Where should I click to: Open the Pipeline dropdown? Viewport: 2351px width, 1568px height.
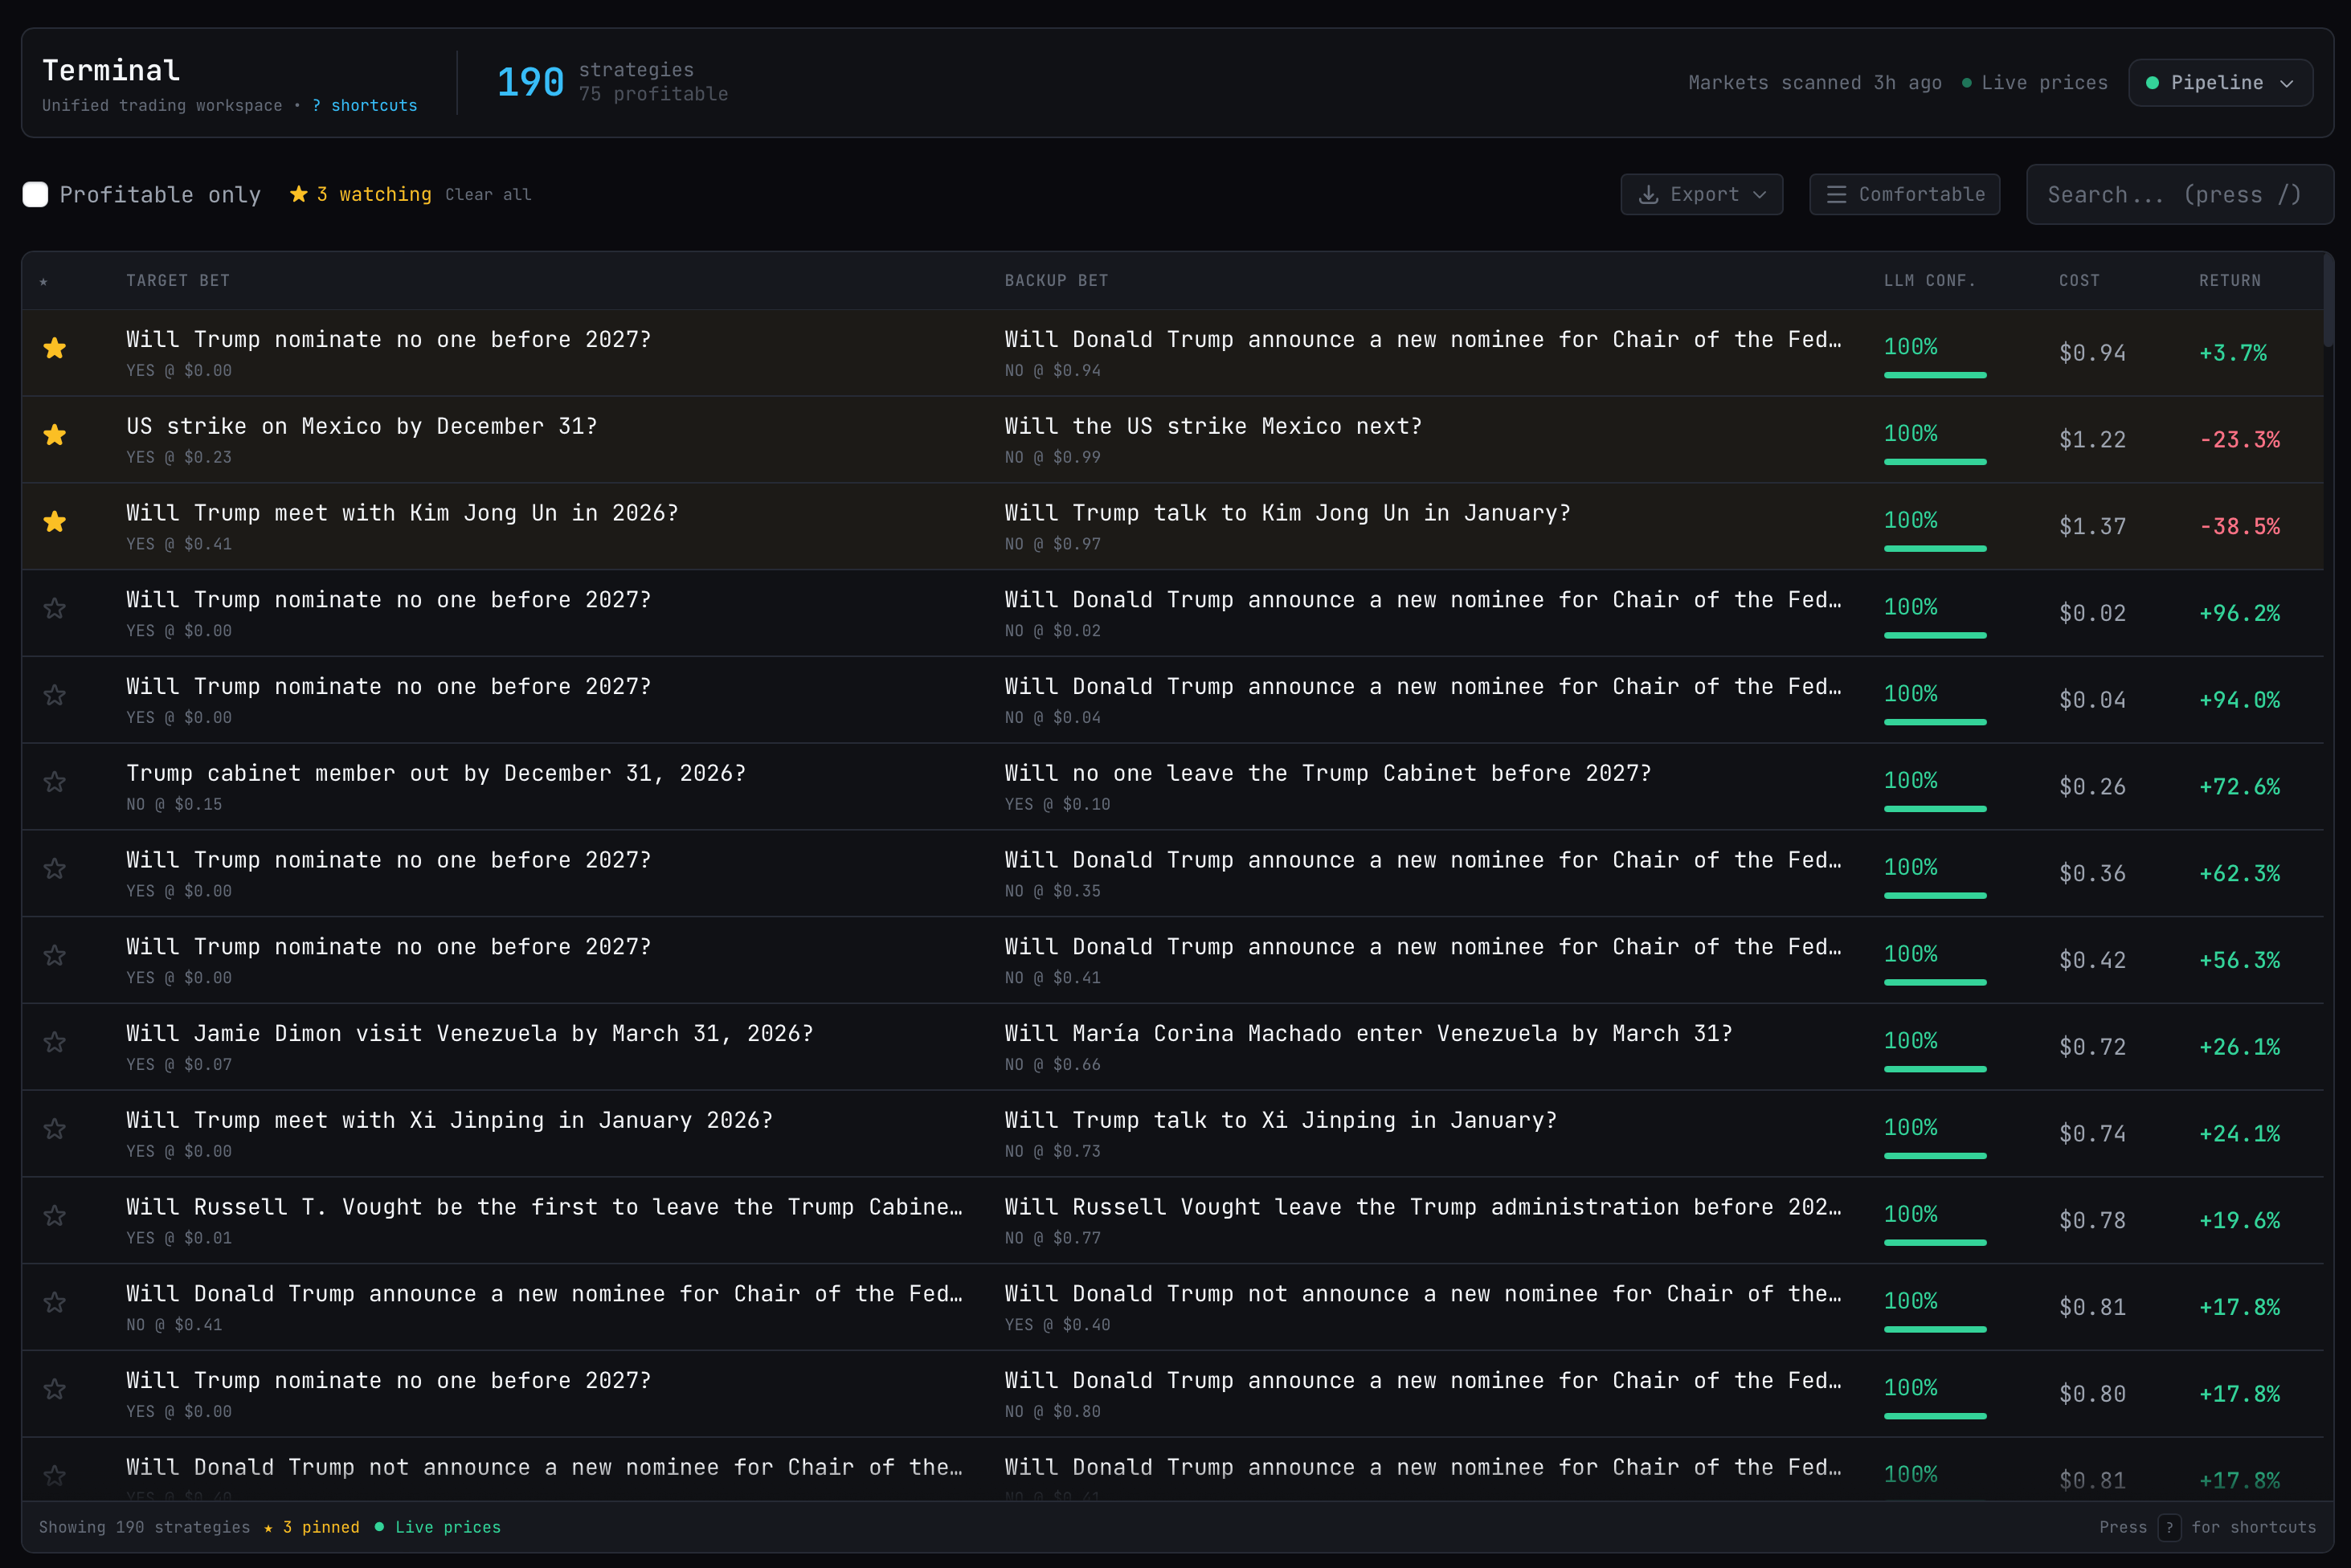[x=2219, y=83]
